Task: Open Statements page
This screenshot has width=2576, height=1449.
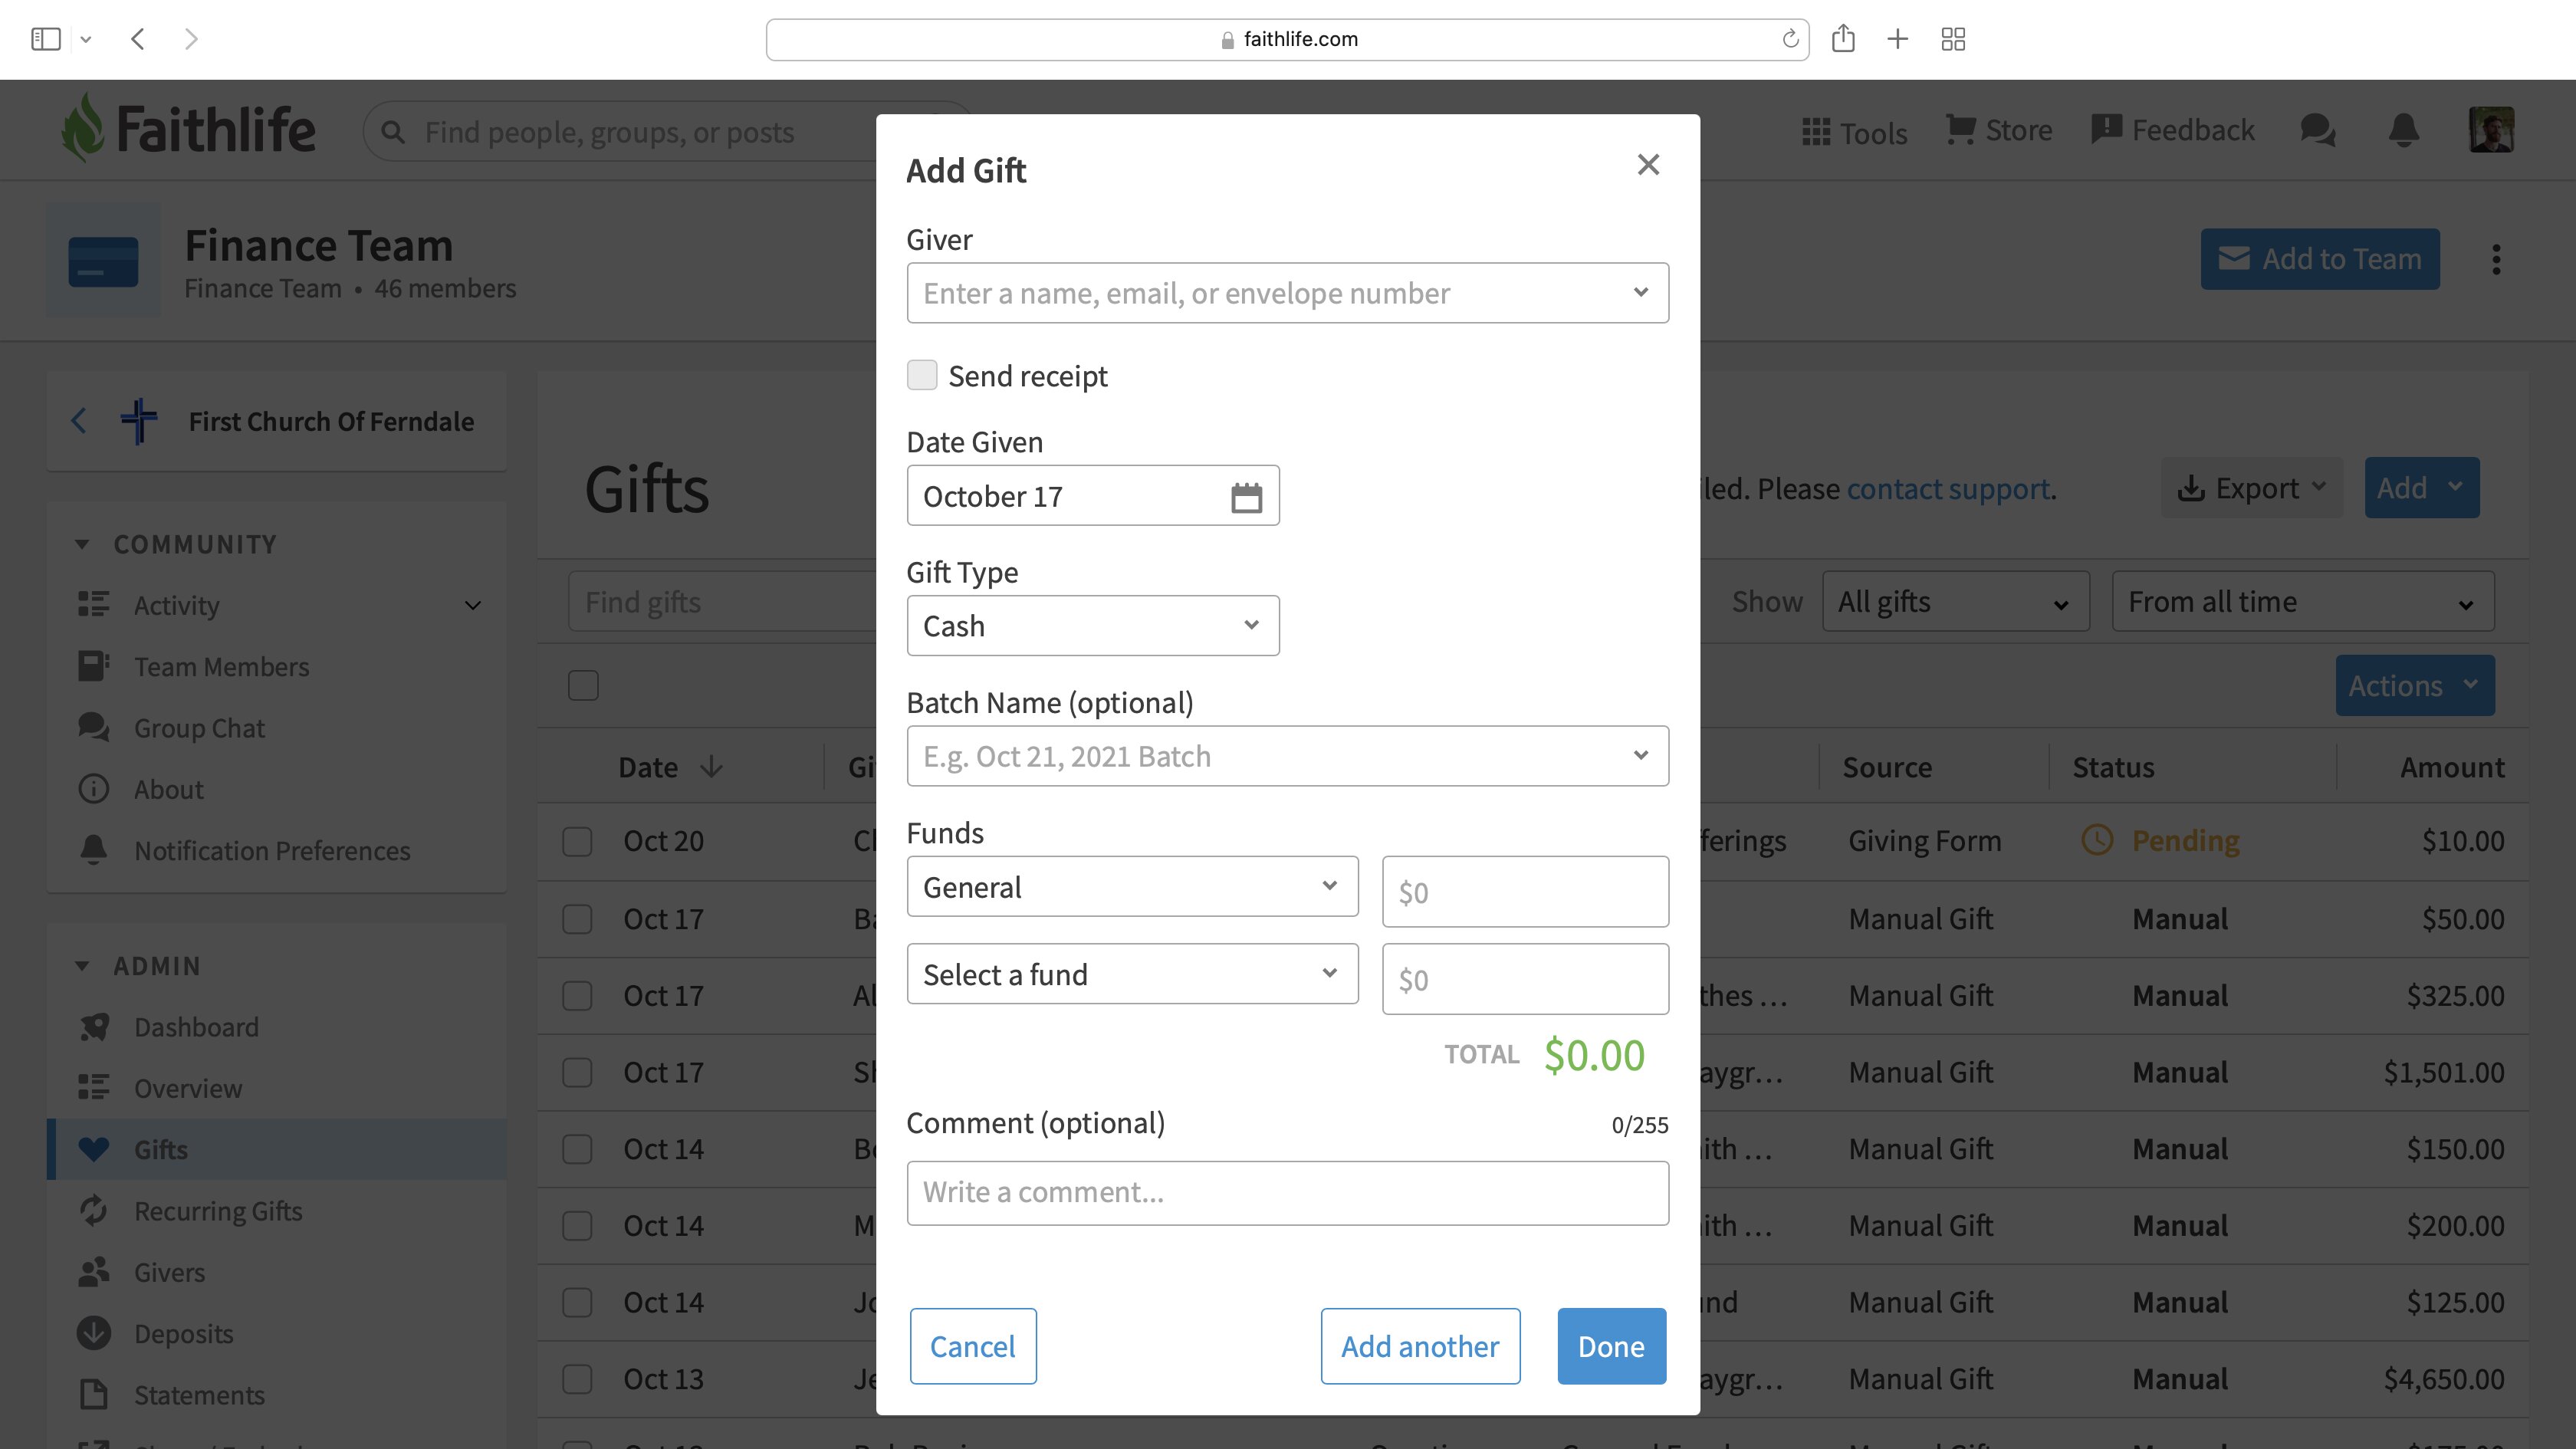Action: pos(199,1395)
